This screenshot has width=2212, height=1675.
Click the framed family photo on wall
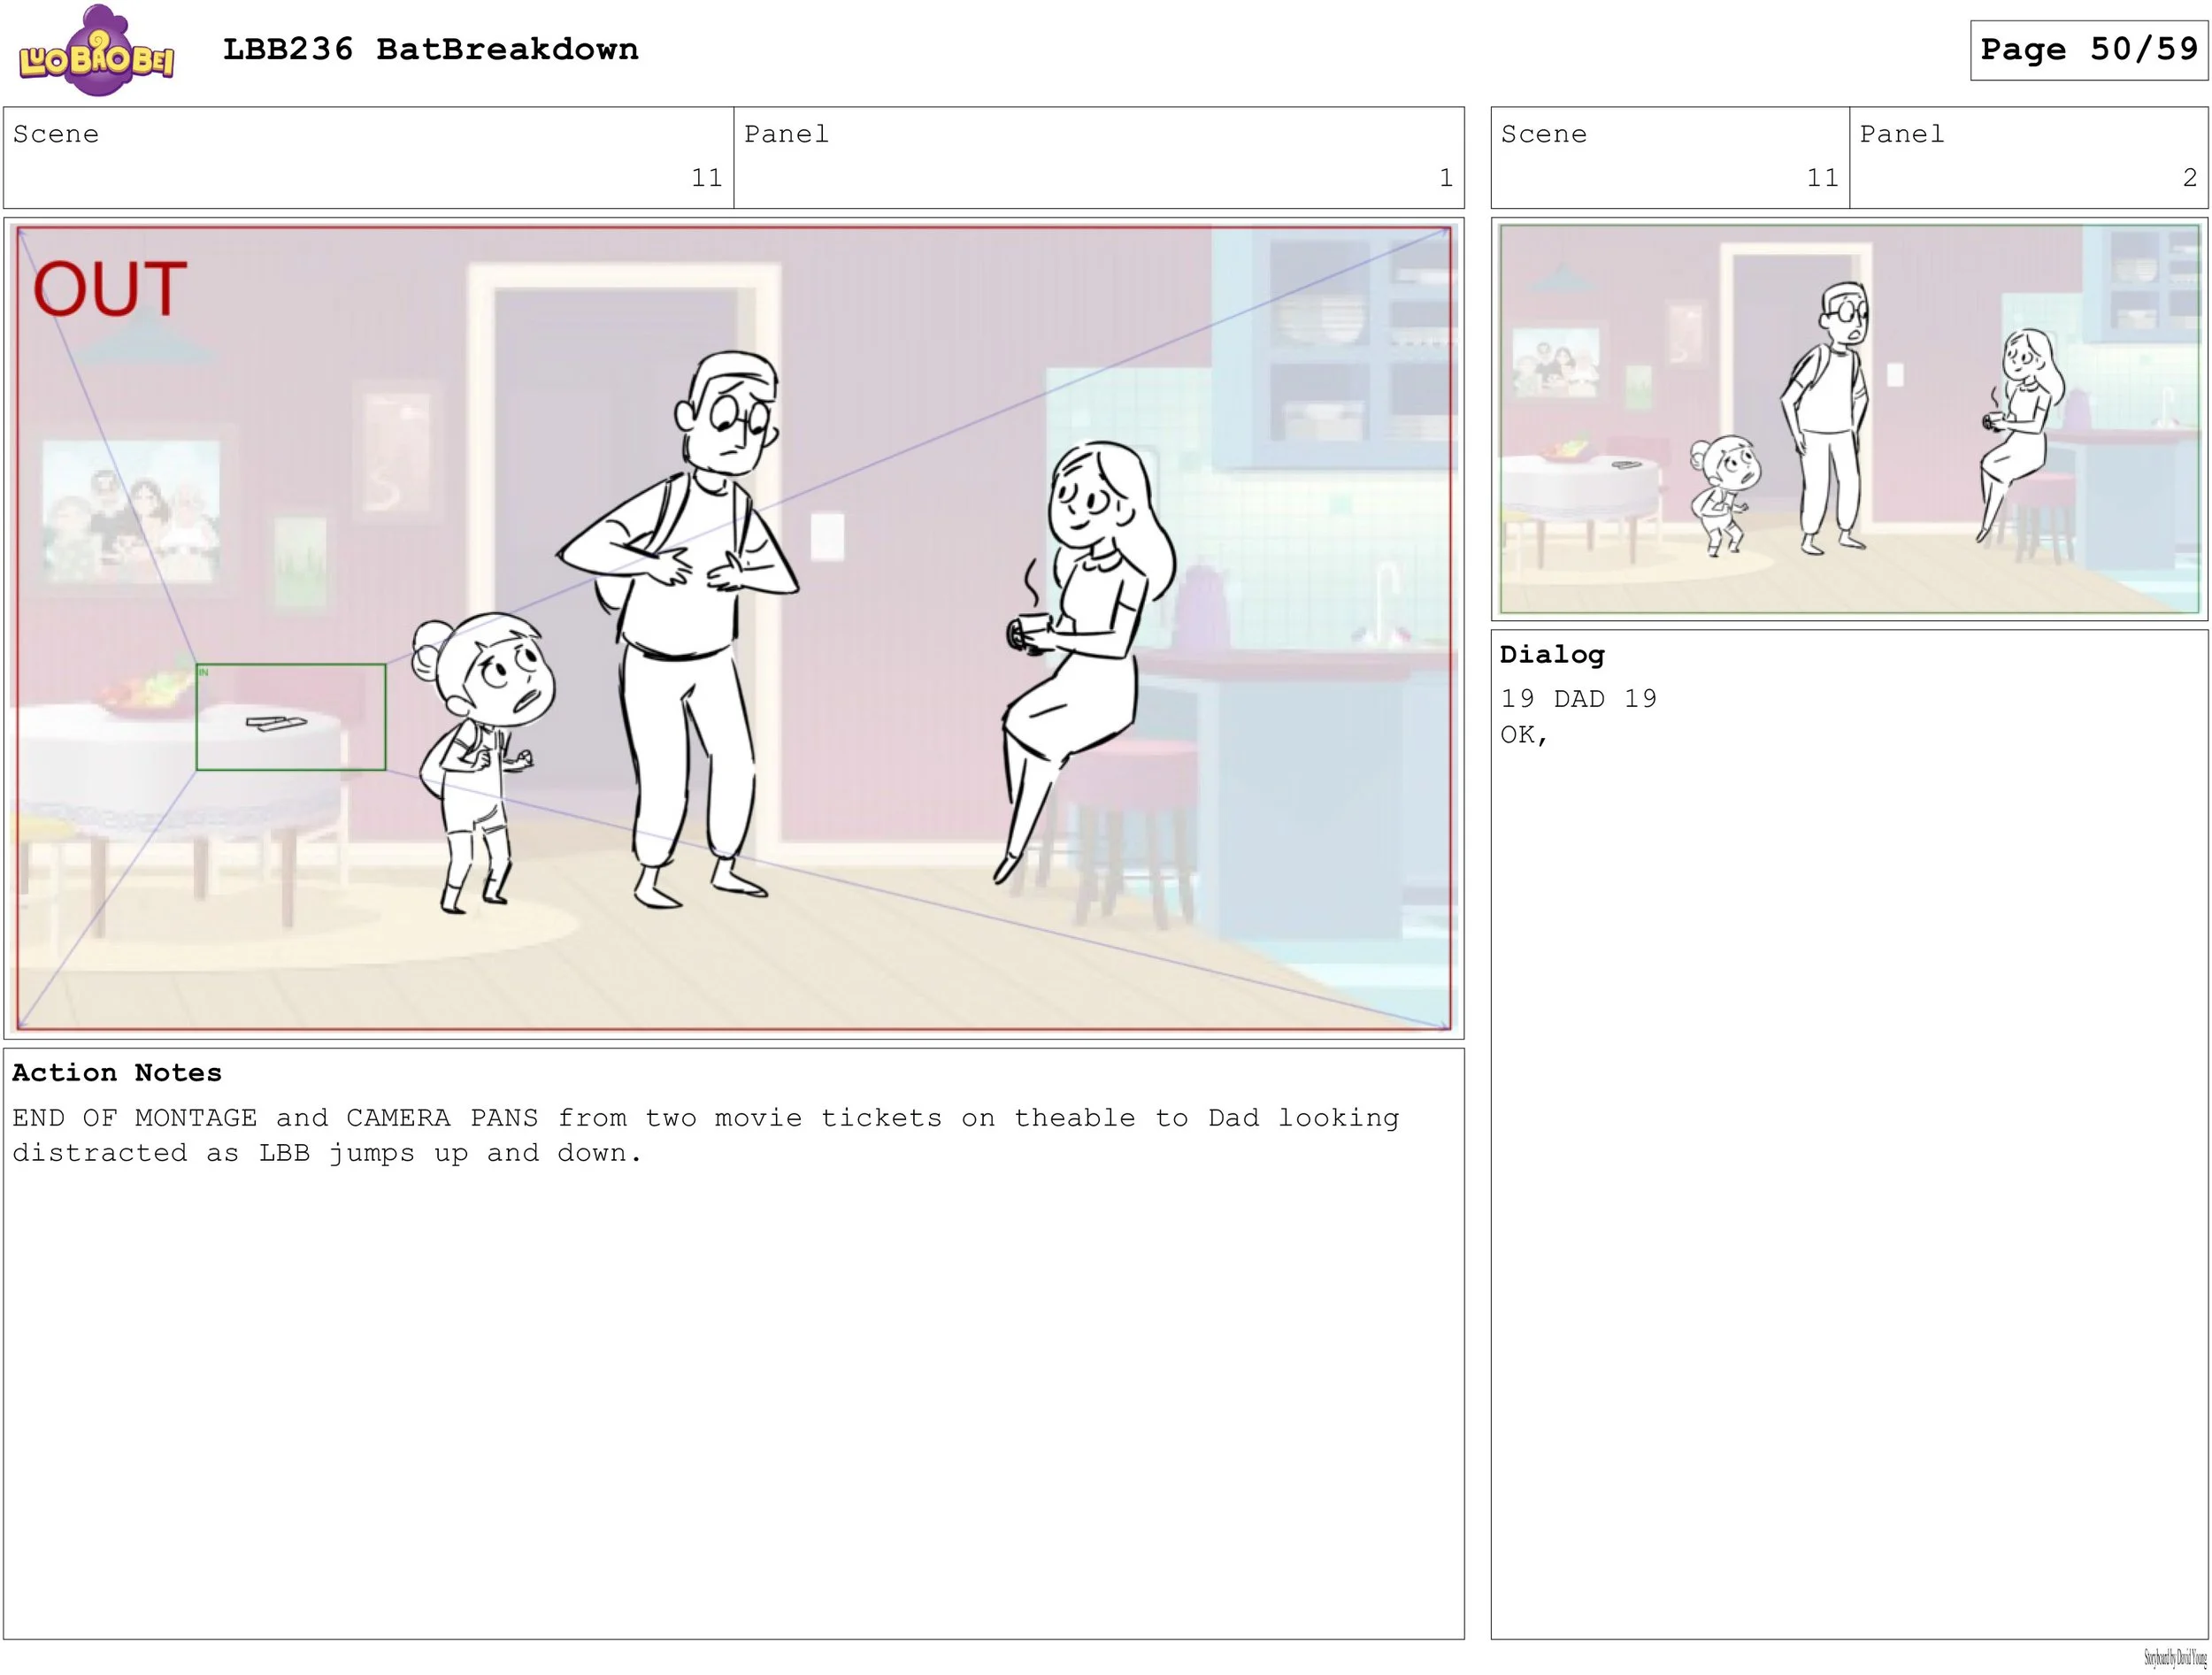[x=131, y=511]
